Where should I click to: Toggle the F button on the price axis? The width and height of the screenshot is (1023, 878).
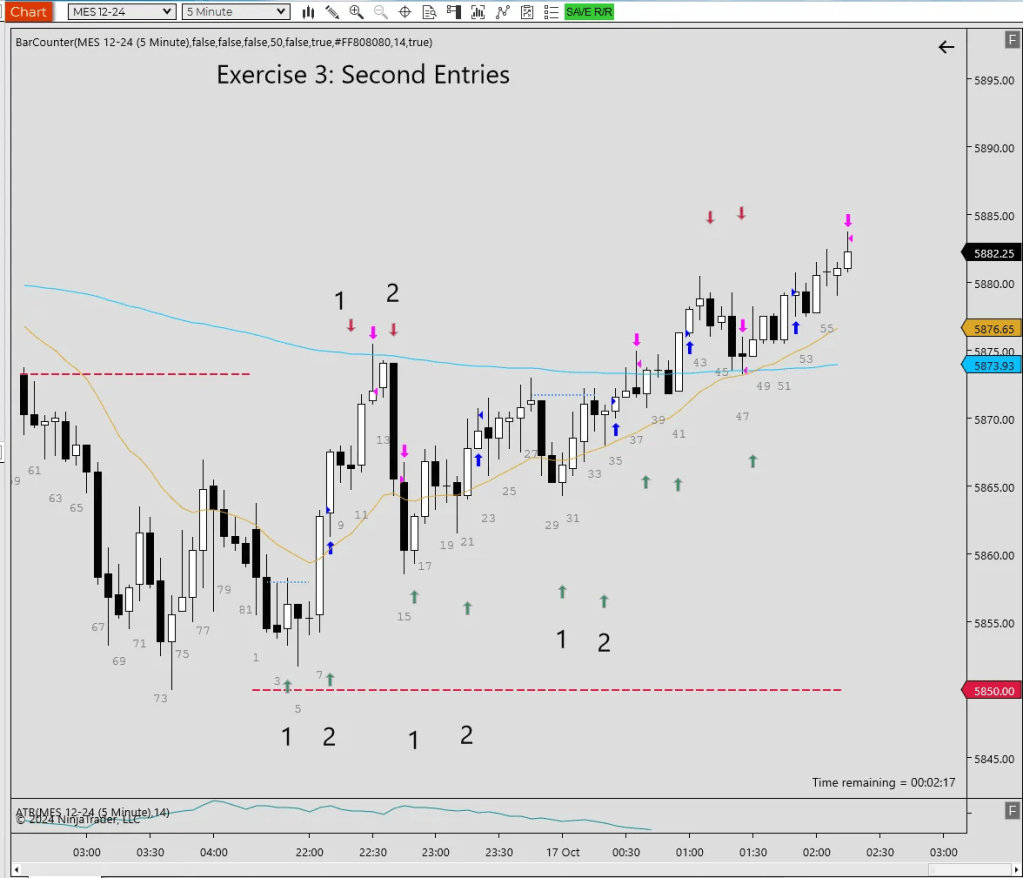point(1012,39)
